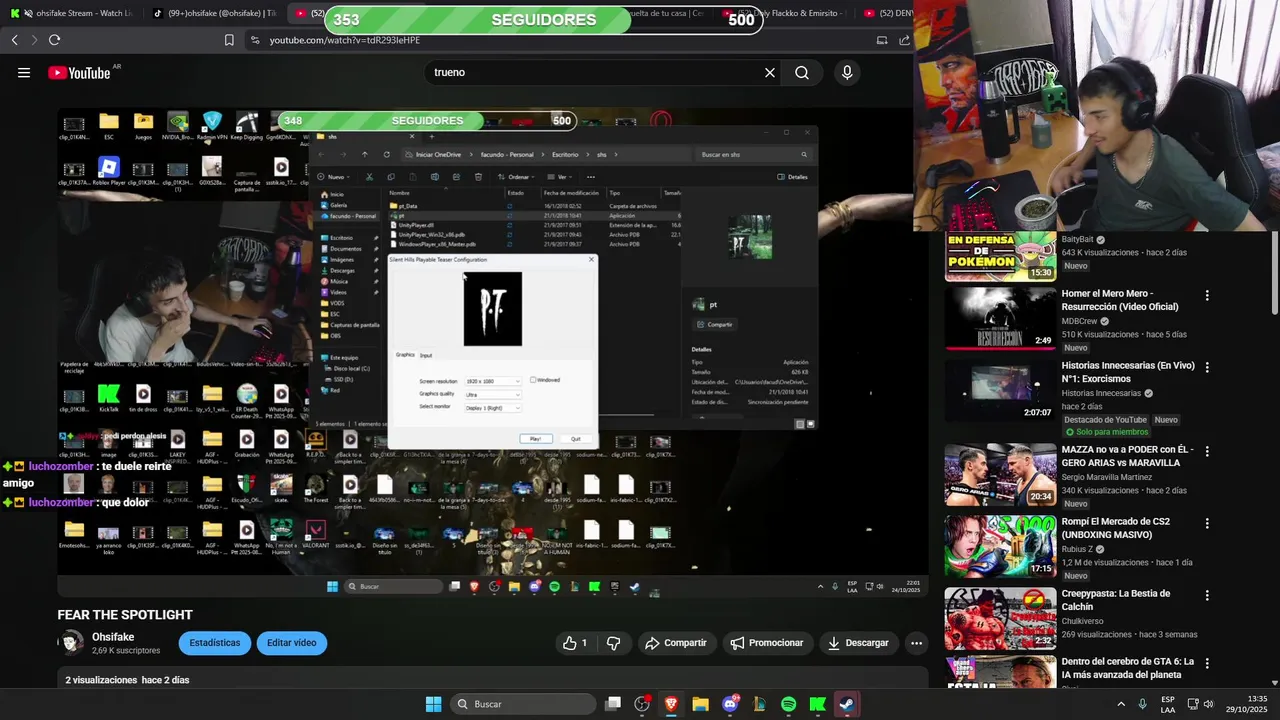The height and width of the screenshot is (720, 1280).
Task: Open options for Rompí El Mercado de CS2
Action: pyautogui.click(x=1207, y=523)
